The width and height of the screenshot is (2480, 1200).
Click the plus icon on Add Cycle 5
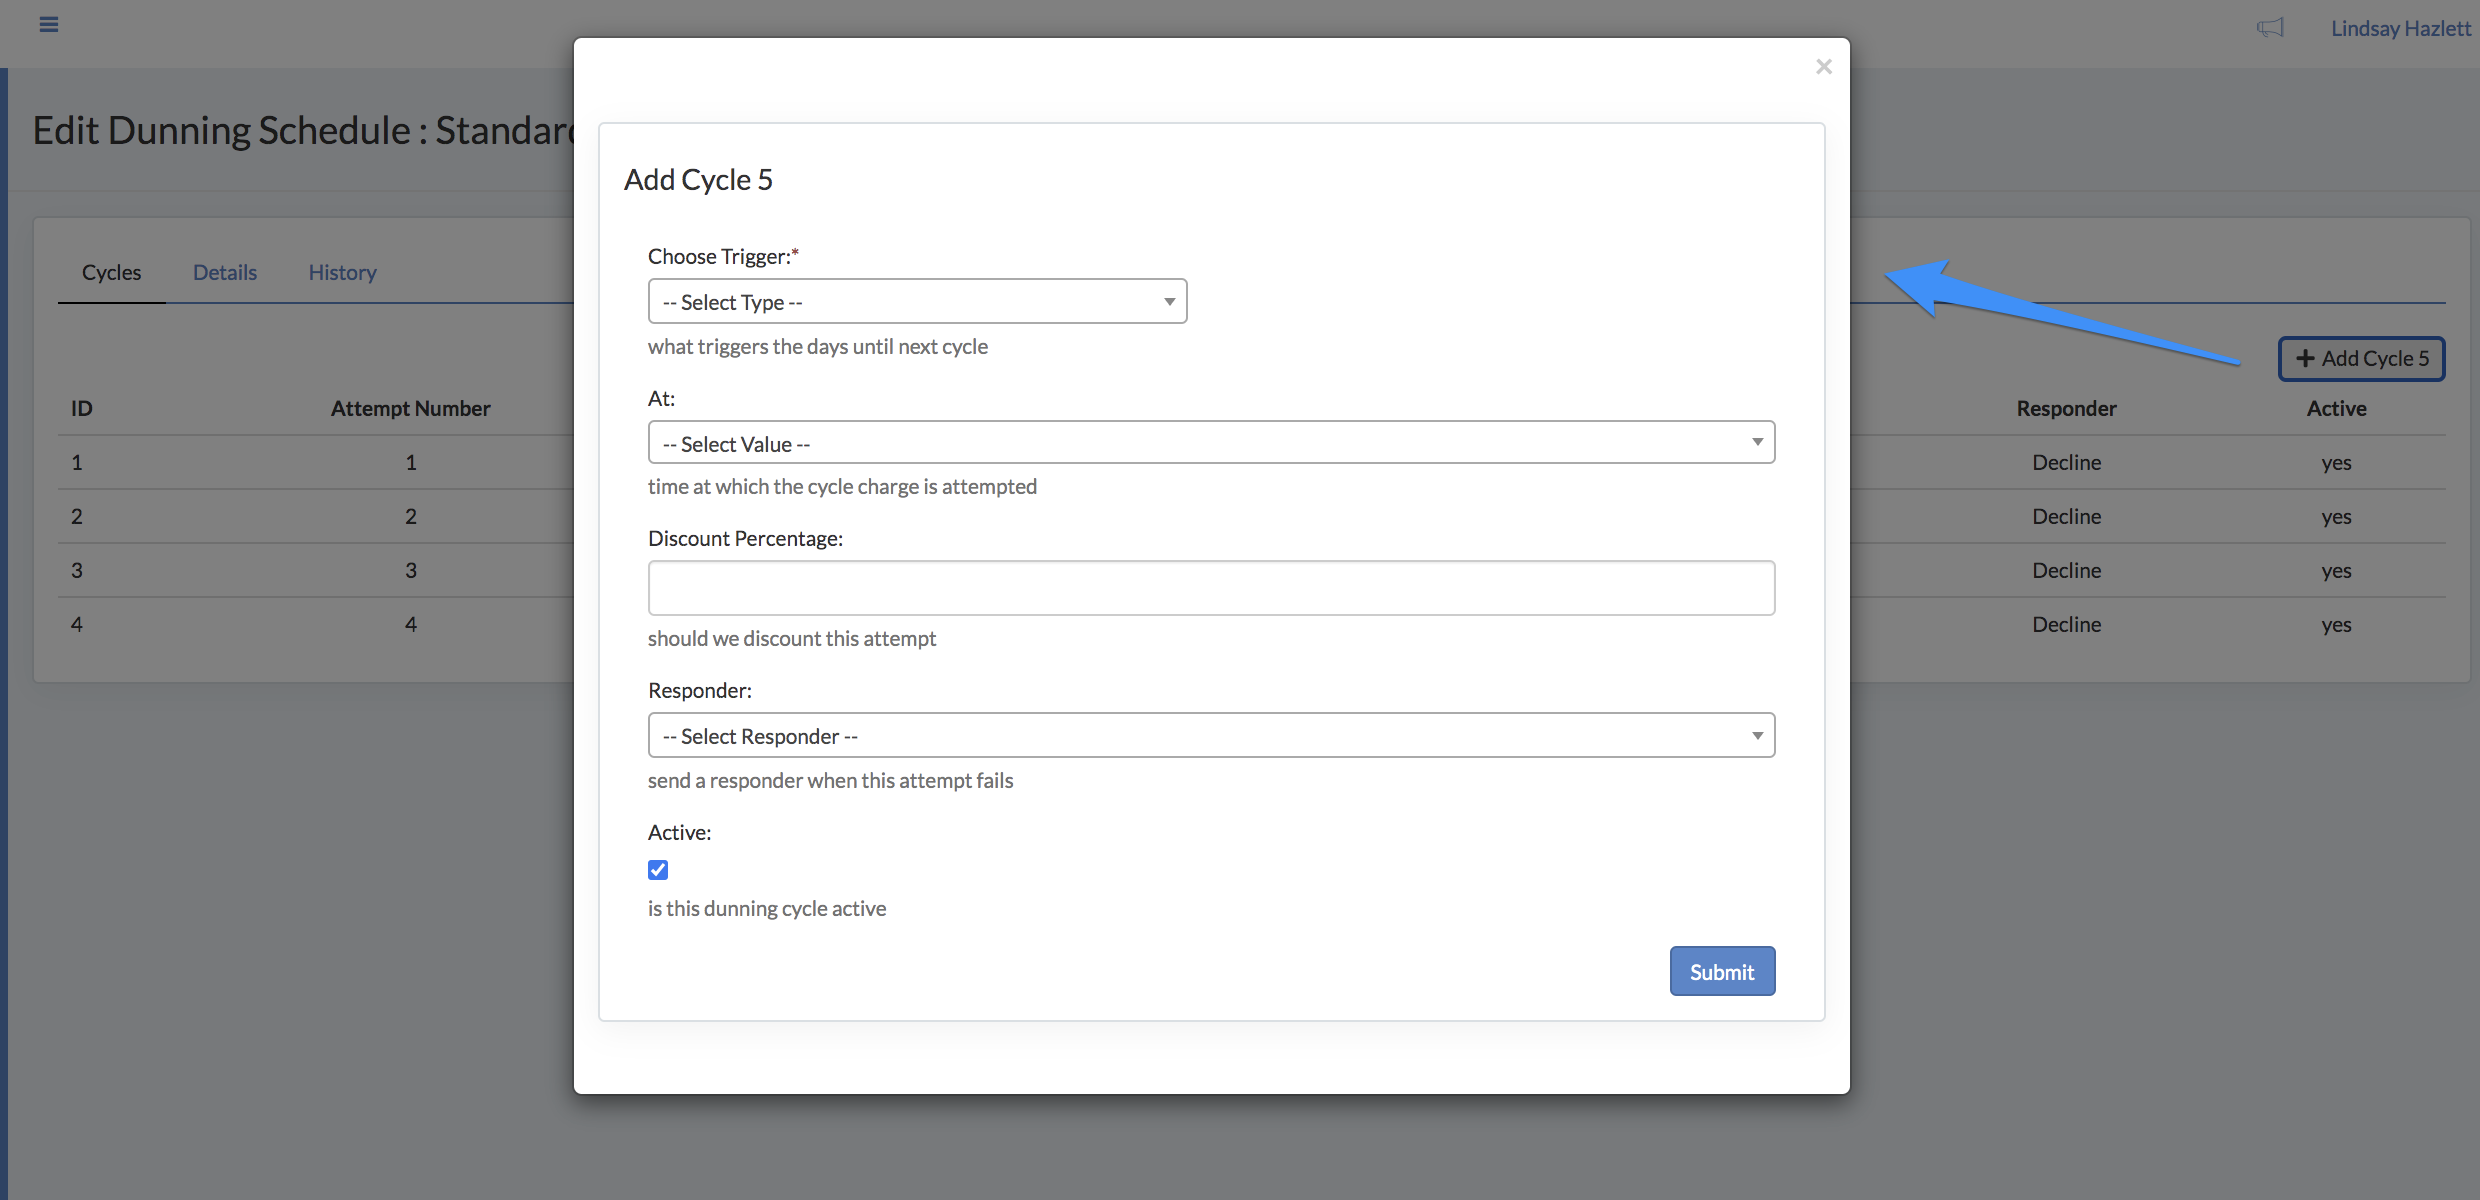click(2305, 359)
